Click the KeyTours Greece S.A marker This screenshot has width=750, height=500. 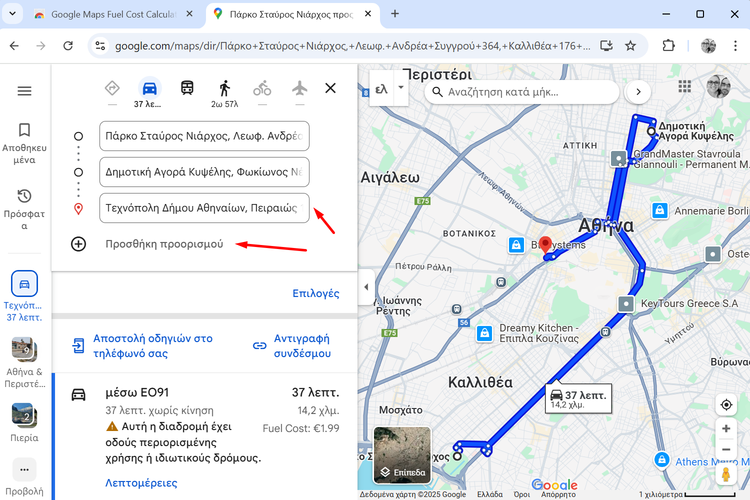[626, 303]
